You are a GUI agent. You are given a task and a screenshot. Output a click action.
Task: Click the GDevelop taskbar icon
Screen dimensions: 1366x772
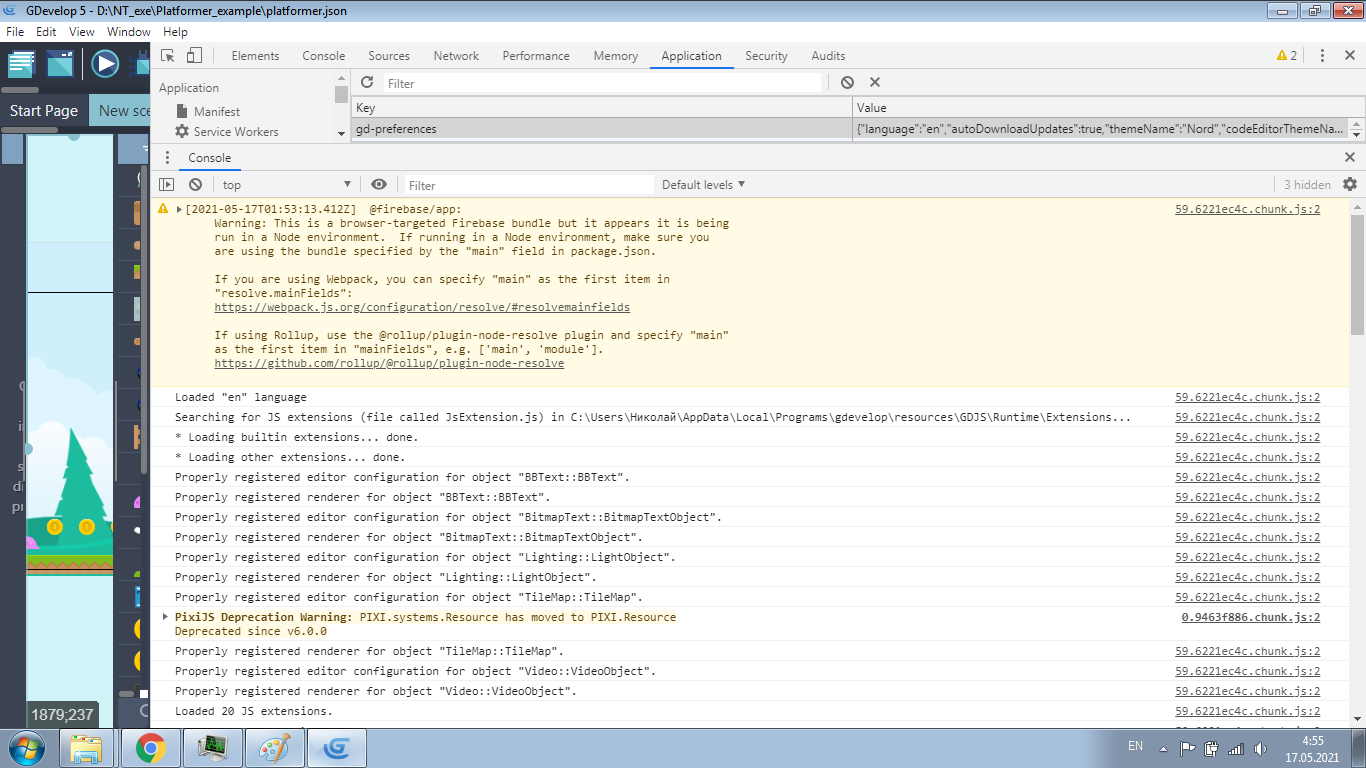click(x=337, y=748)
